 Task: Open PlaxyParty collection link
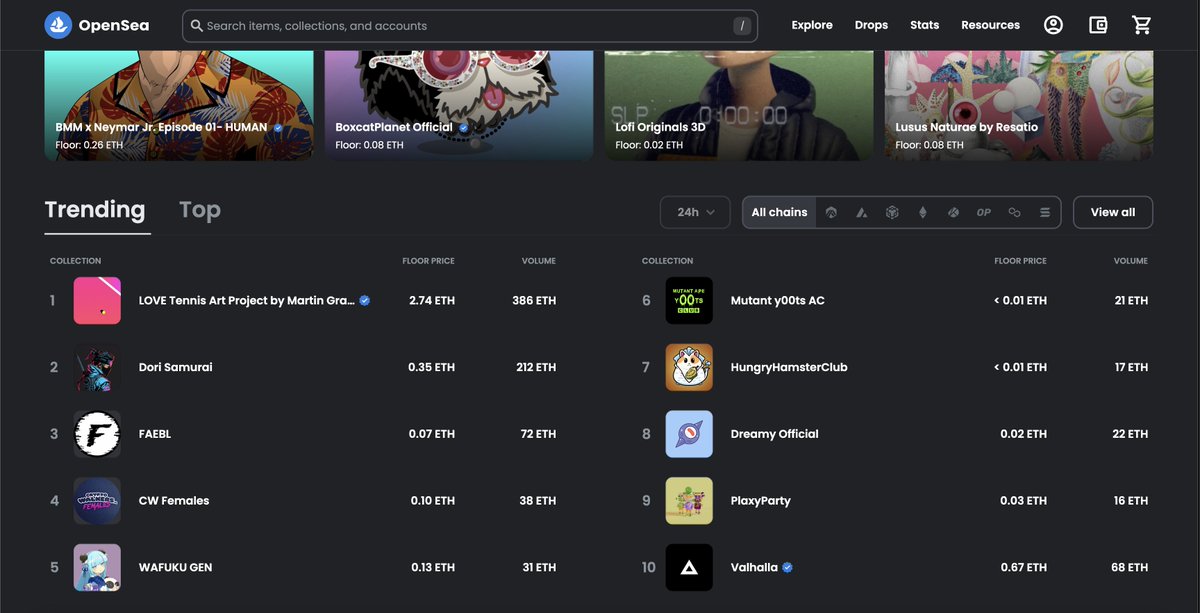point(761,501)
